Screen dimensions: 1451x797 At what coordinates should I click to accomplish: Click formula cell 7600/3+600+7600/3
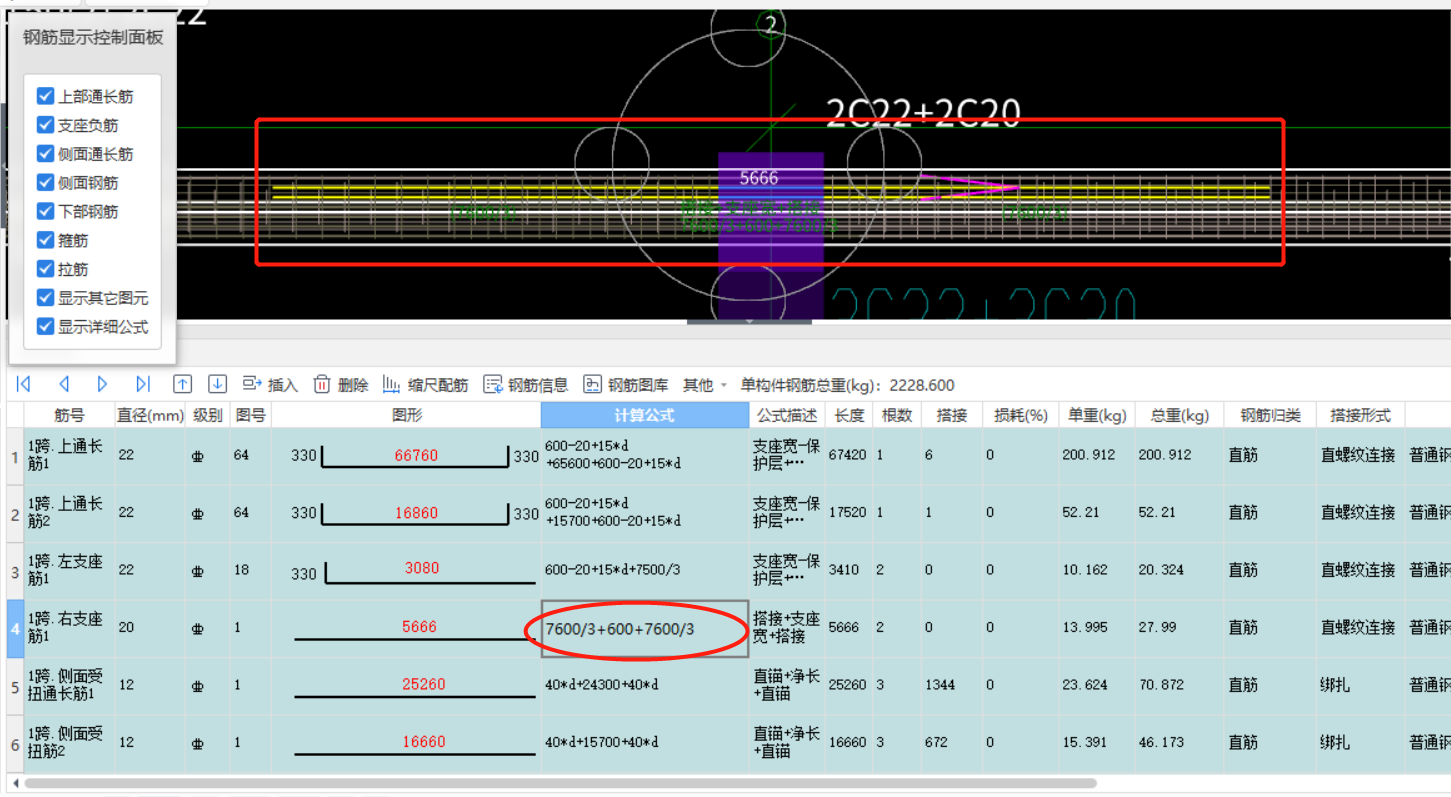click(644, 628)
